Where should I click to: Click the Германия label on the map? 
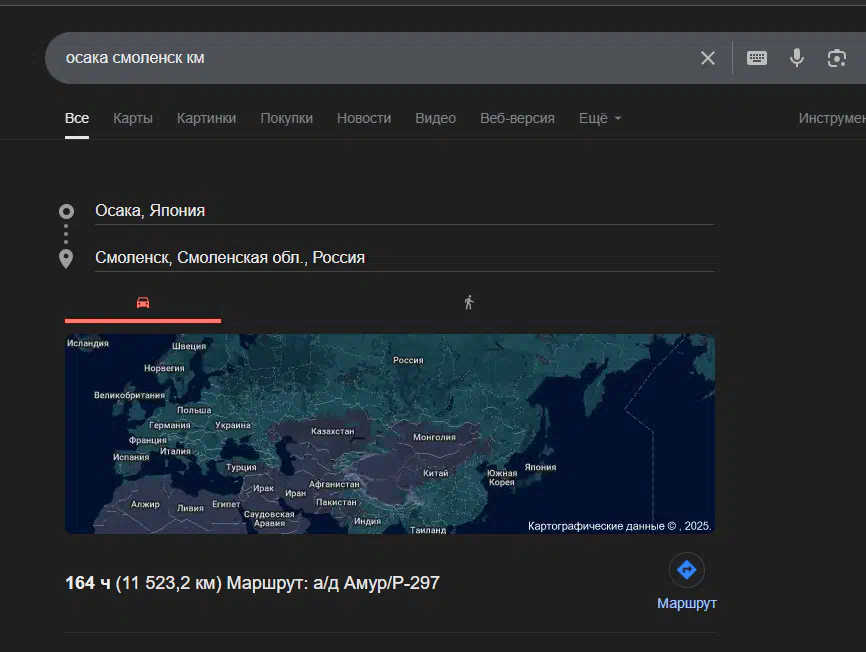coord(170,425)
